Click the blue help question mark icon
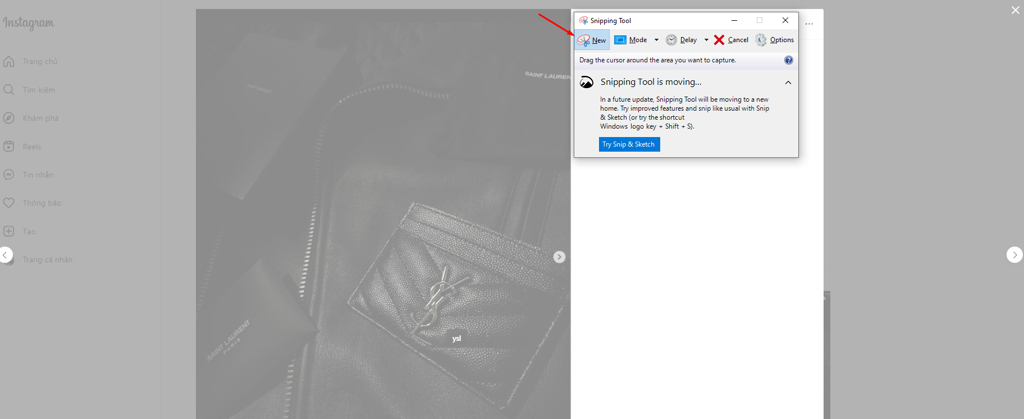Viewport: 1024px width, 419px height. tap(788, 60)
